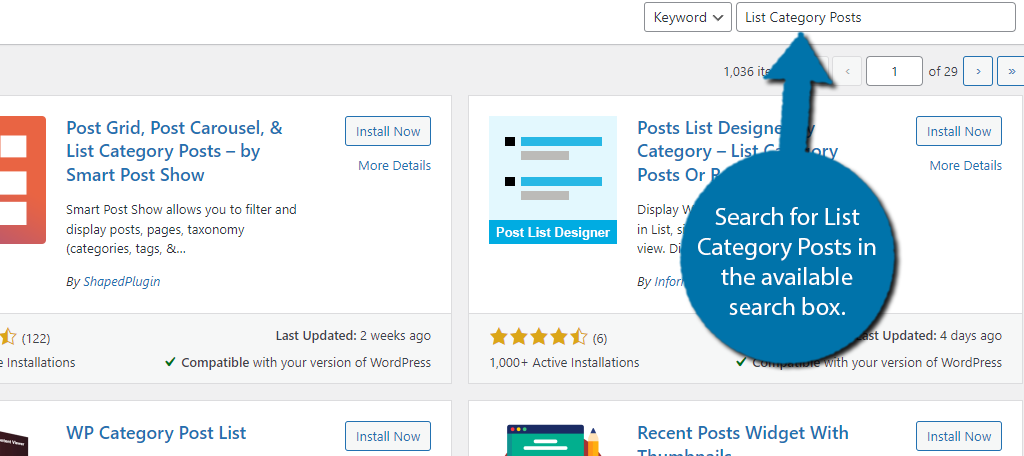Open the Recent Posts Widget With Thumbnails title

pos(743,440)
